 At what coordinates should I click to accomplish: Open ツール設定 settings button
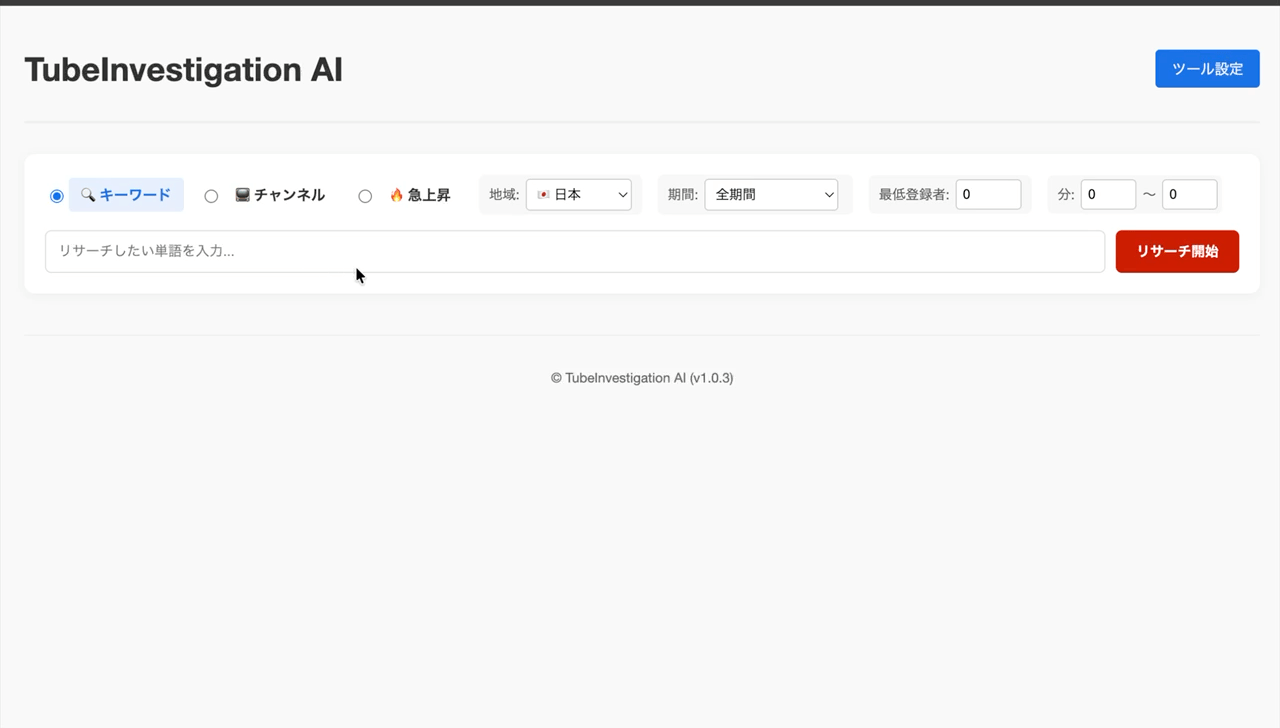1207,69
